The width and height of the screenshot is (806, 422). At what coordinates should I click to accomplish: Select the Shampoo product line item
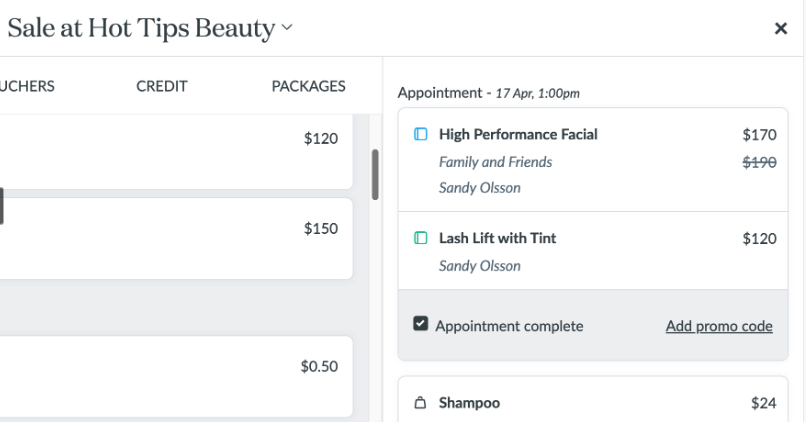click(x=593, y=399)
